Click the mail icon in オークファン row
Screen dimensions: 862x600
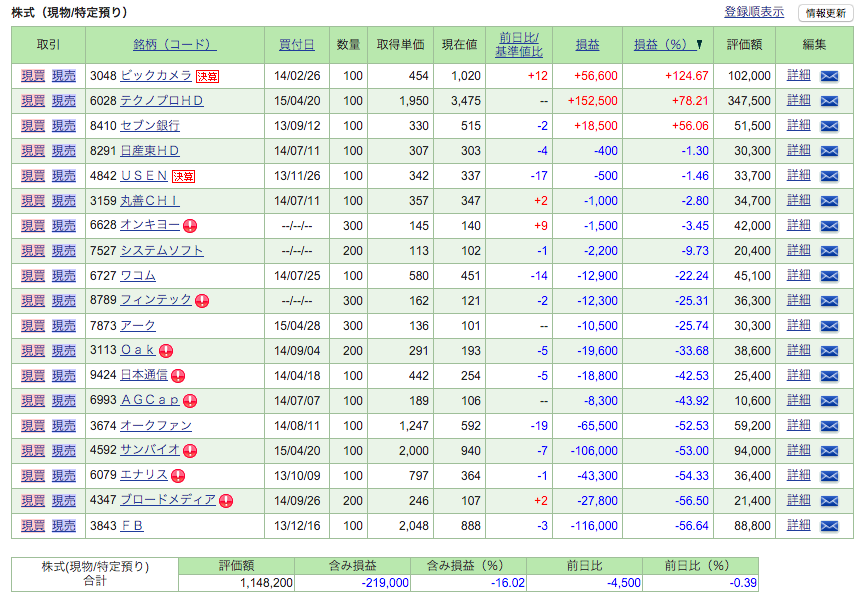point(829,426)
